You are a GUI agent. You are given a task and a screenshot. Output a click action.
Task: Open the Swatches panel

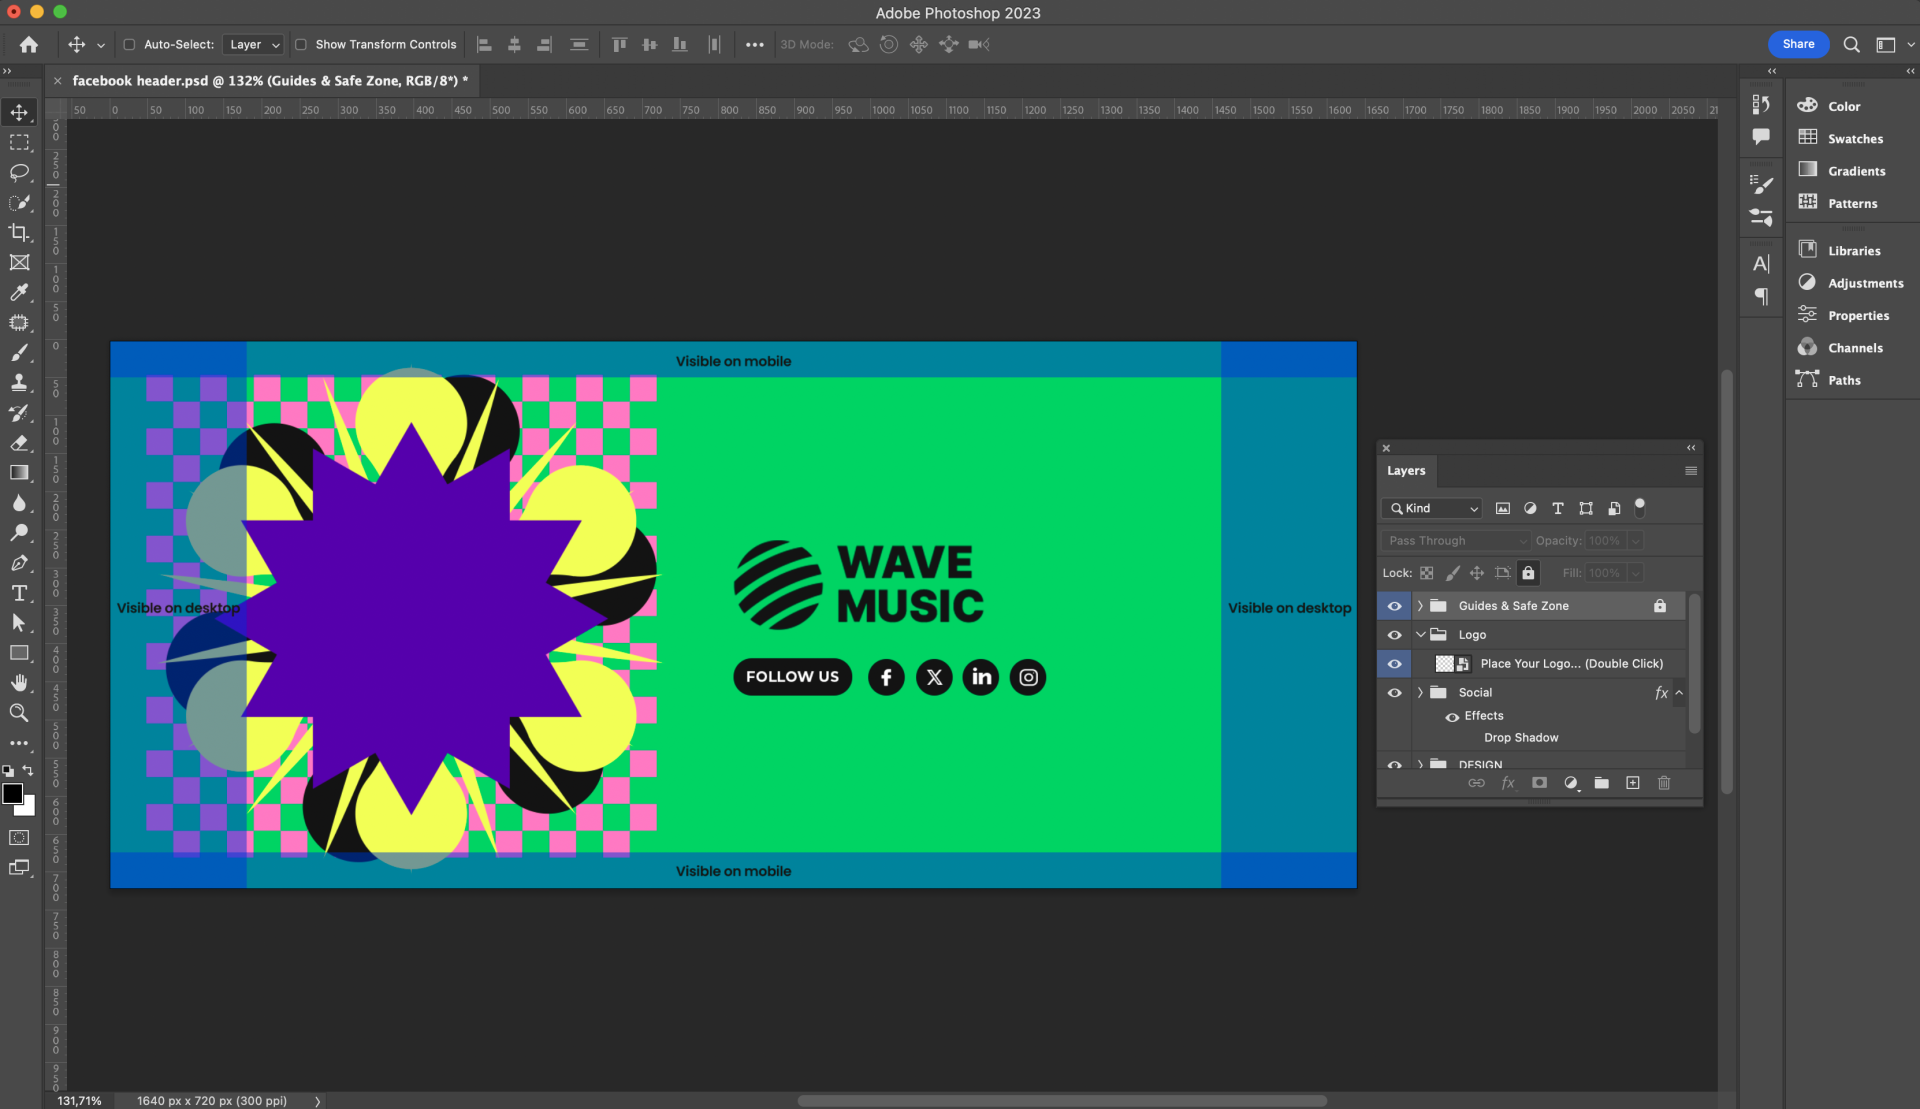click(1854, 139)
